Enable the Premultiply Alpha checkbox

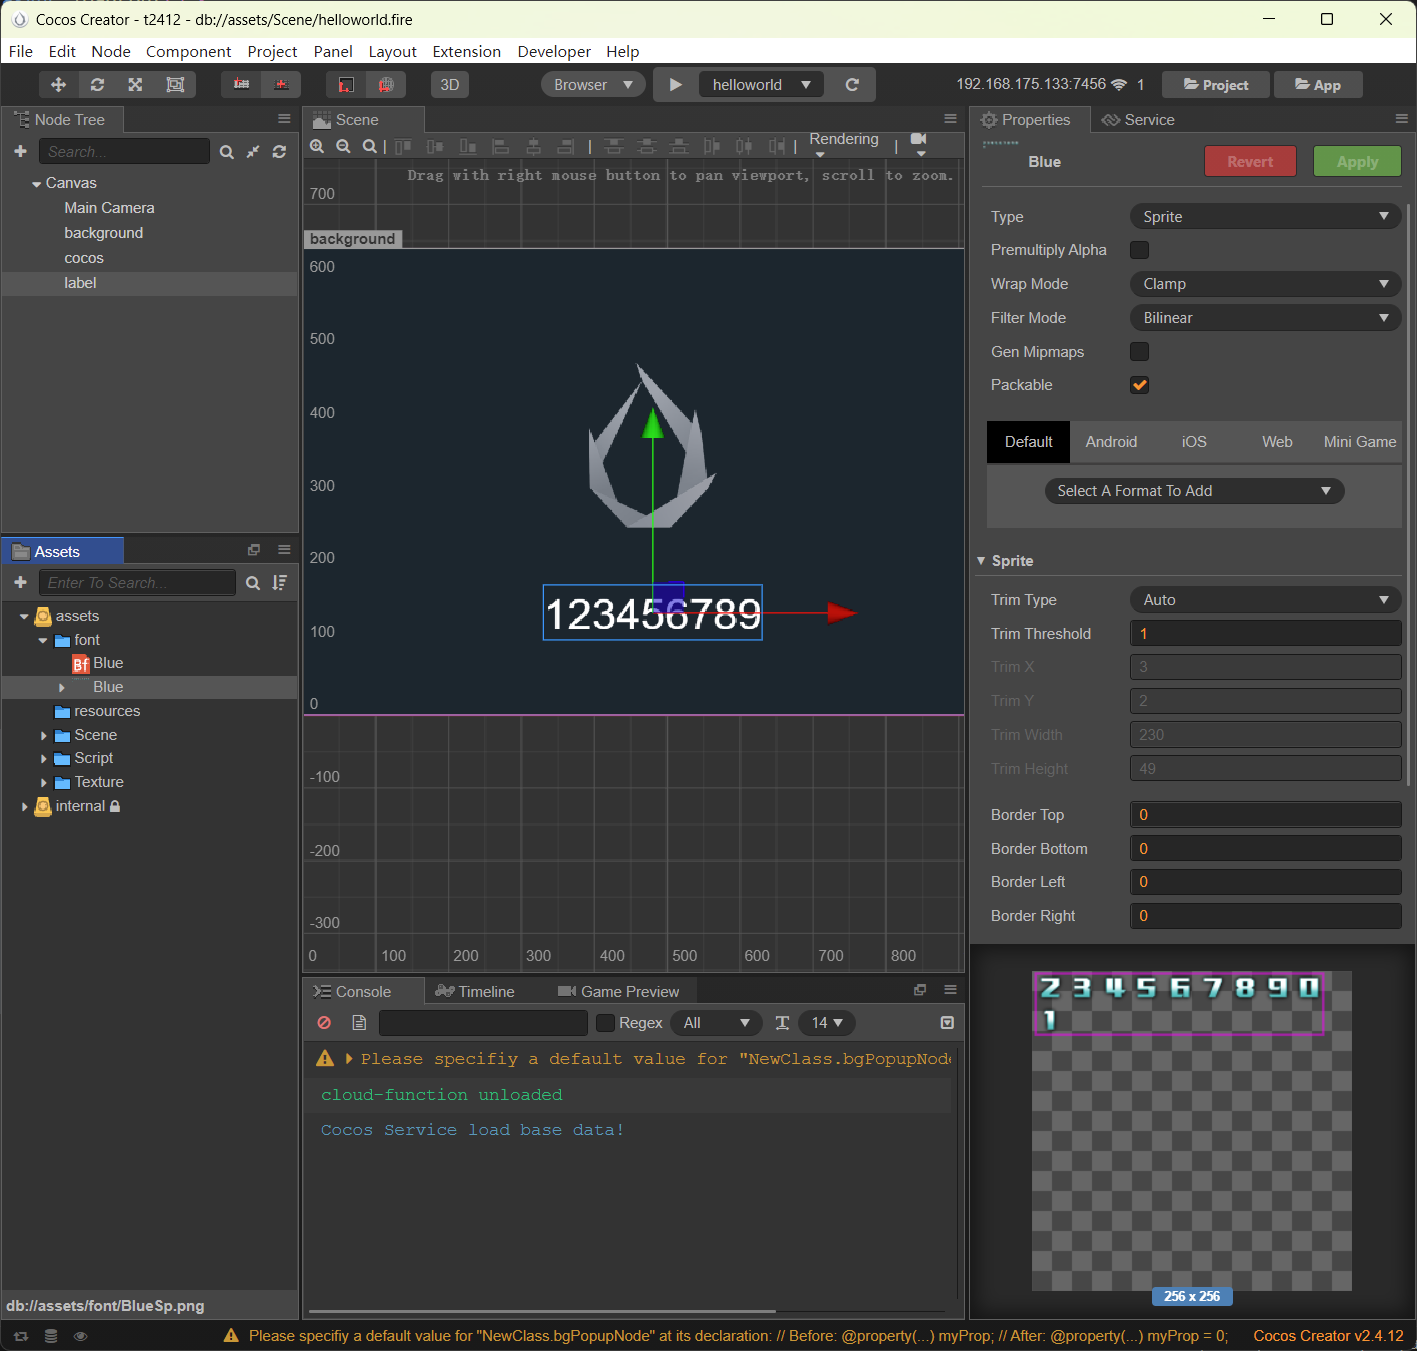[x=1139, y=250]
